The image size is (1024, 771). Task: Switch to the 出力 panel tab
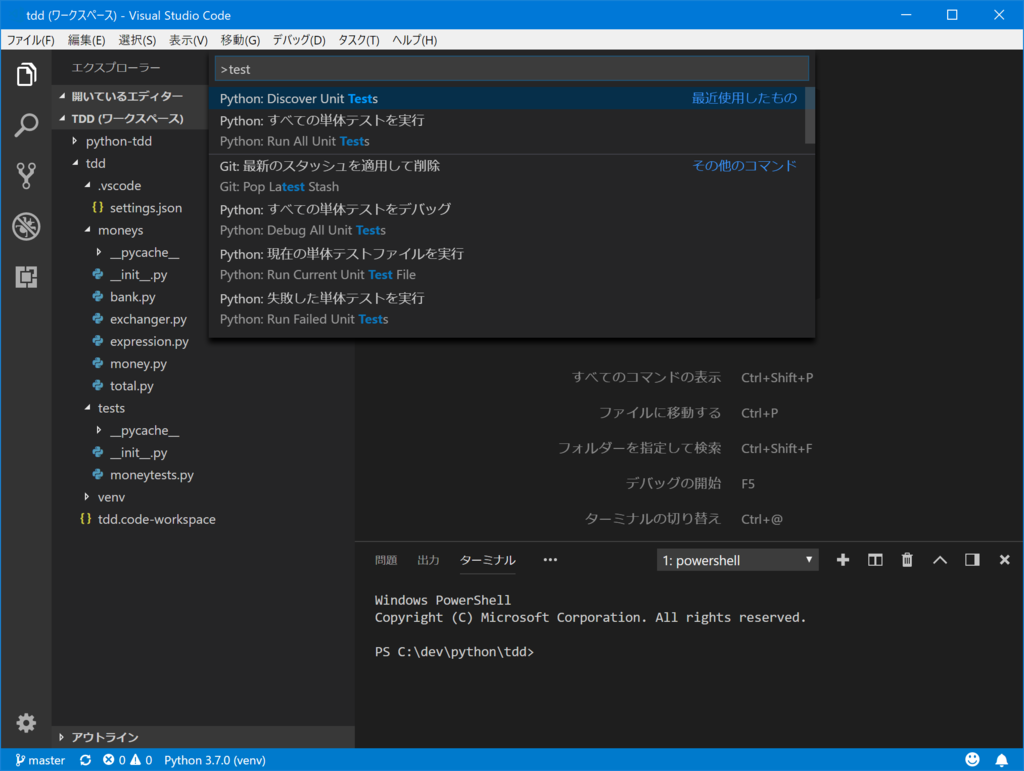[428, 560]
